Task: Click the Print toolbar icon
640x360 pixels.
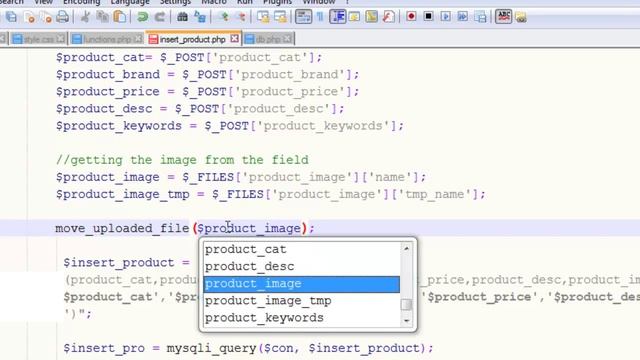Action: (62, 17)
